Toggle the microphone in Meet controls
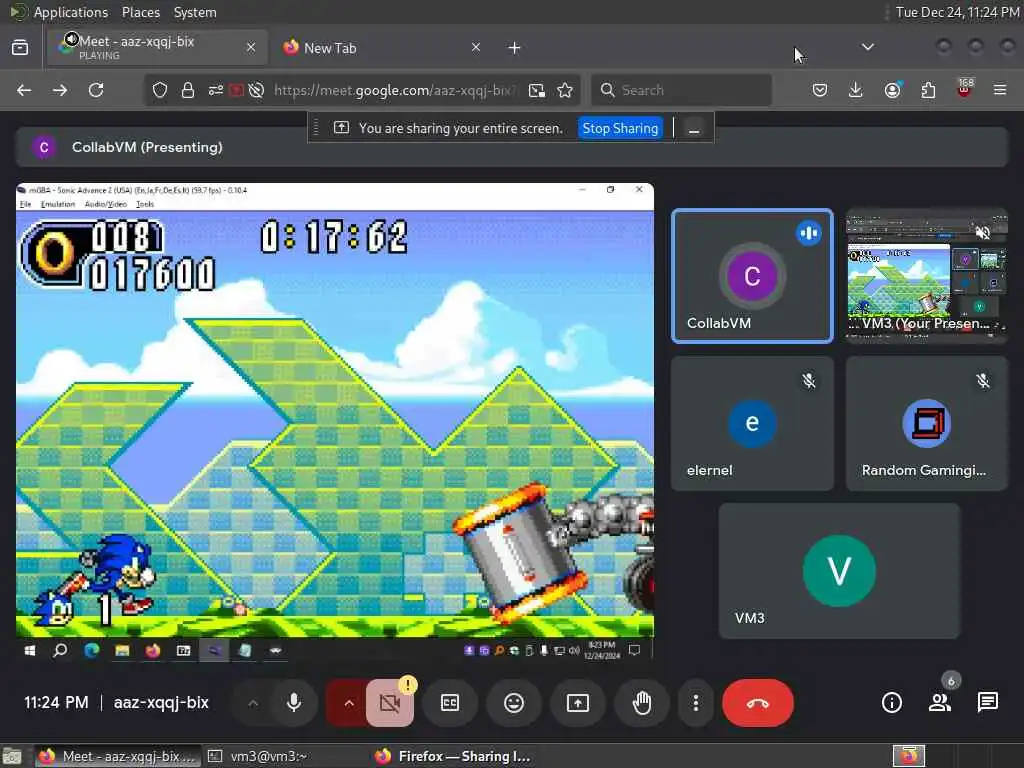This screenshot has width=1024, height=768. point(294,703)
